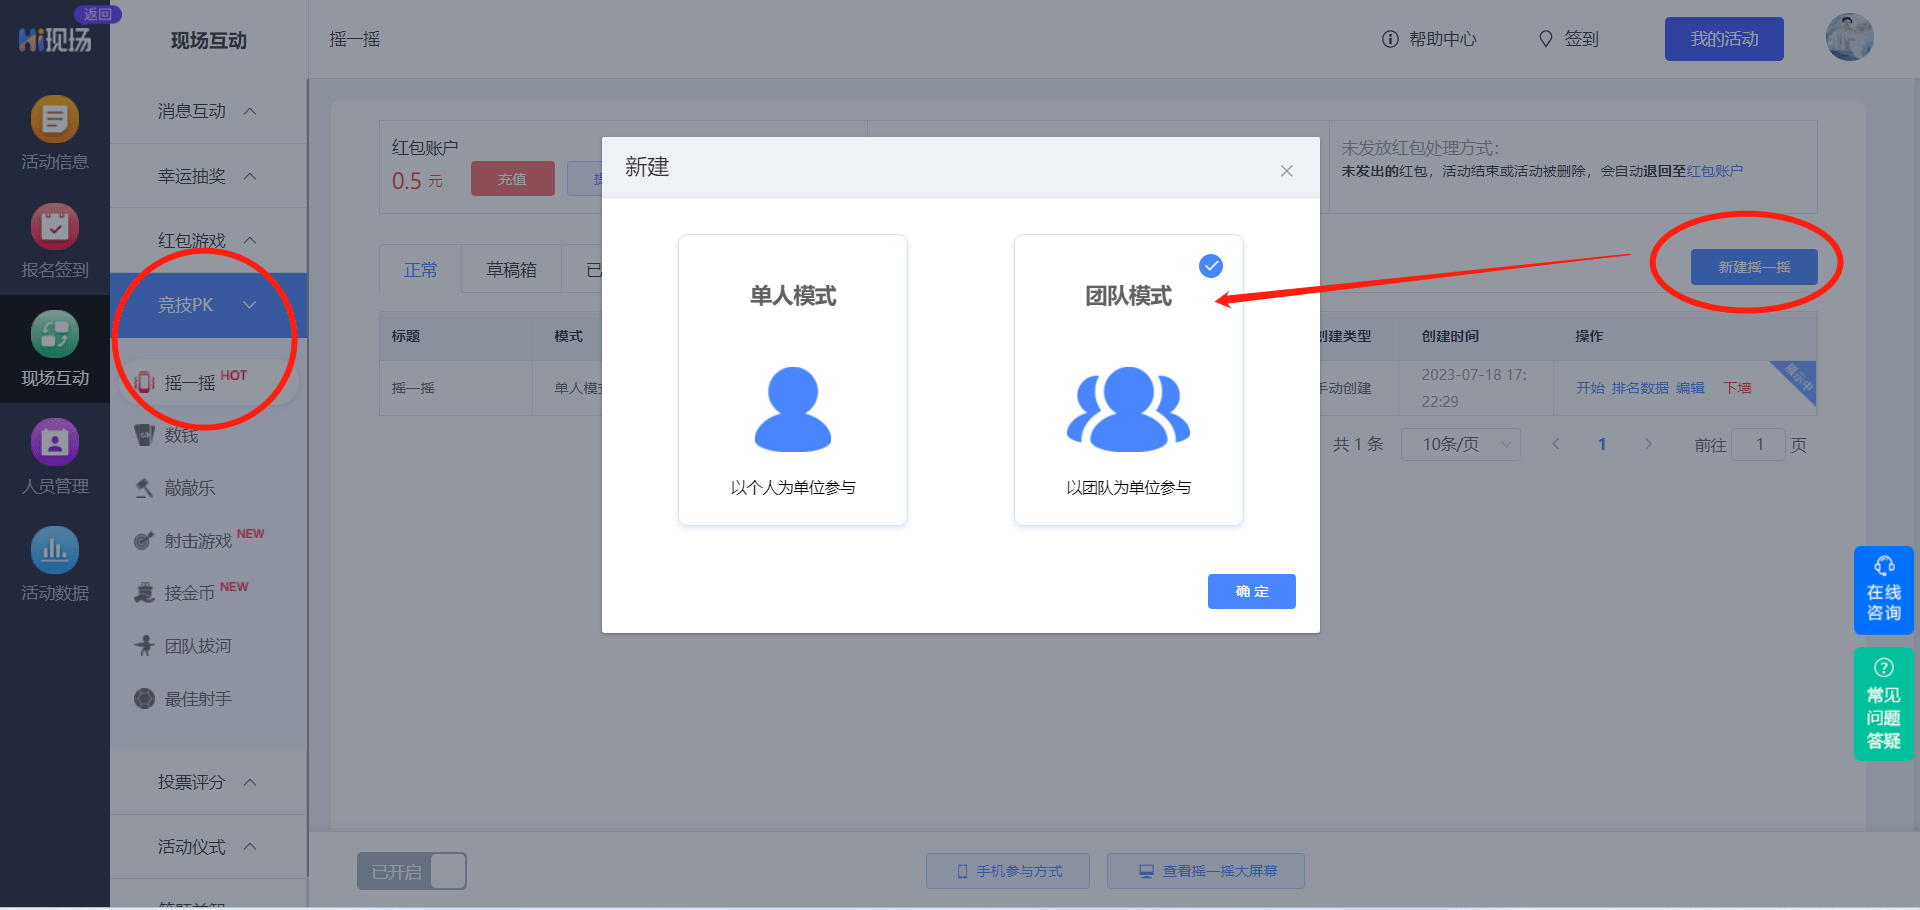Confirm with the 确定 button

point(1252,591)
